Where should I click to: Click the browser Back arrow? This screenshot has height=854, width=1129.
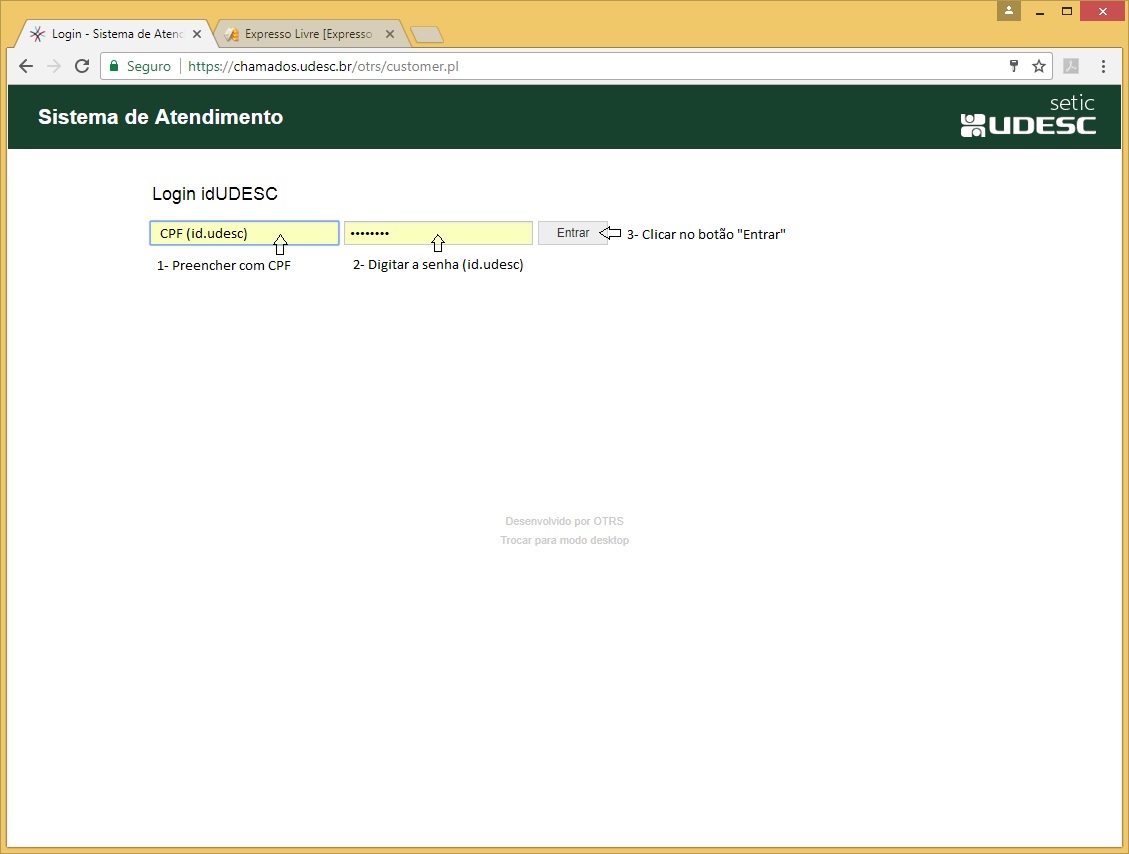pyautogui.click(x=26, y=66)
